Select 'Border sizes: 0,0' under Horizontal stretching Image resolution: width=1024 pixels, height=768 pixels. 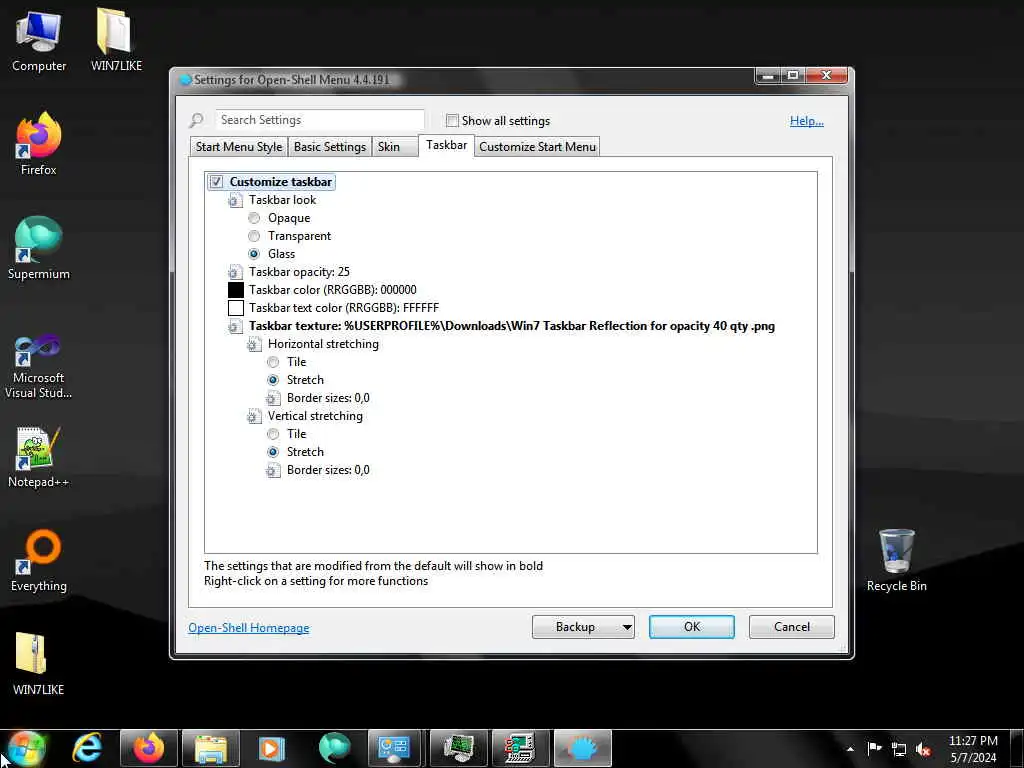[328, 398]
